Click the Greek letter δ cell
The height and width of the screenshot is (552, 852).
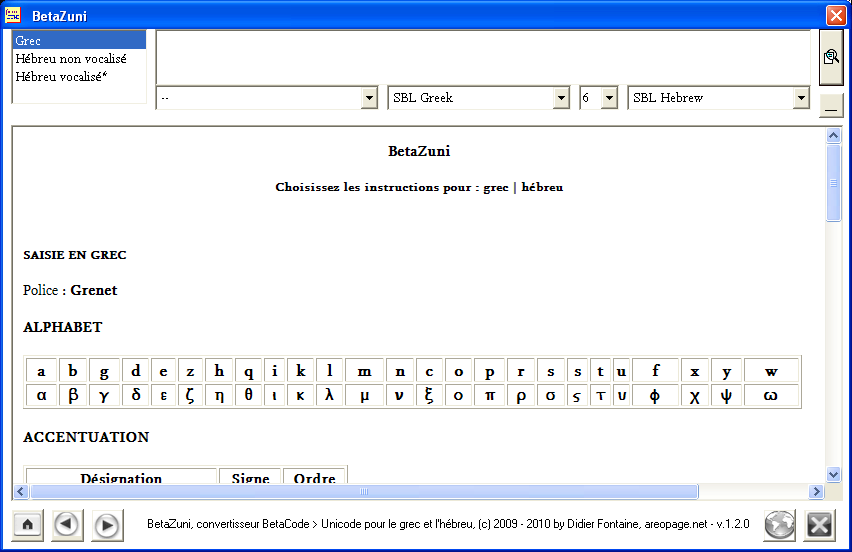pos(136,396)
